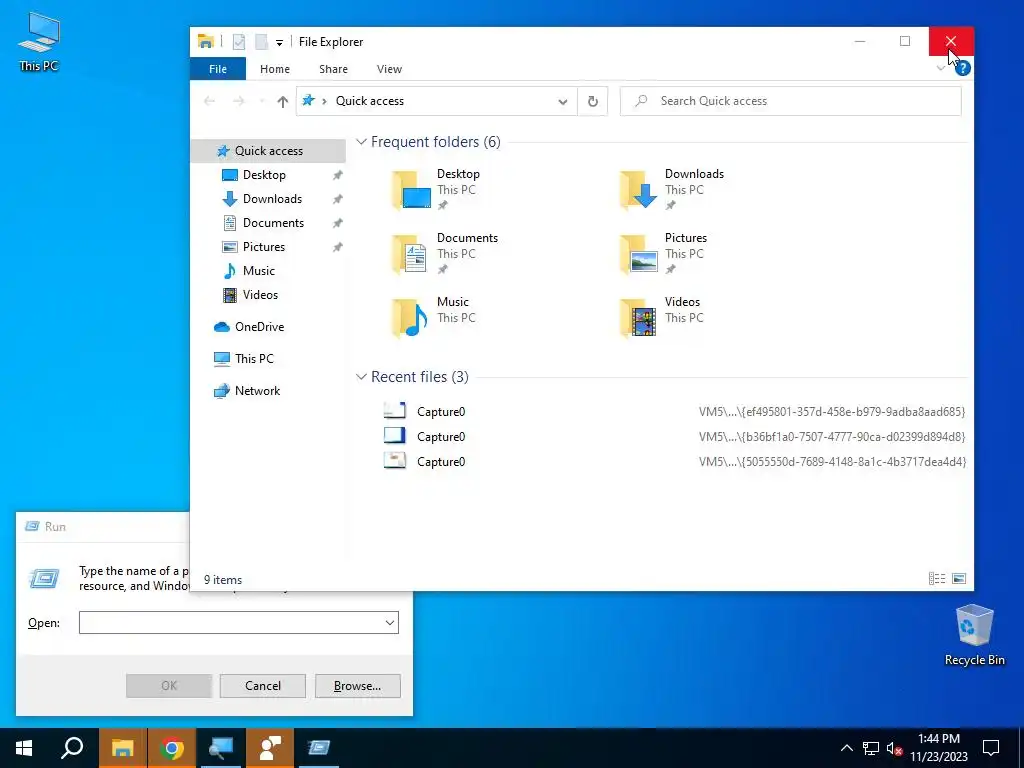This screenshot has height=768, width=1024.
Task: Select the Music folder icon in Frequent folders
Action: pos(411,318)
